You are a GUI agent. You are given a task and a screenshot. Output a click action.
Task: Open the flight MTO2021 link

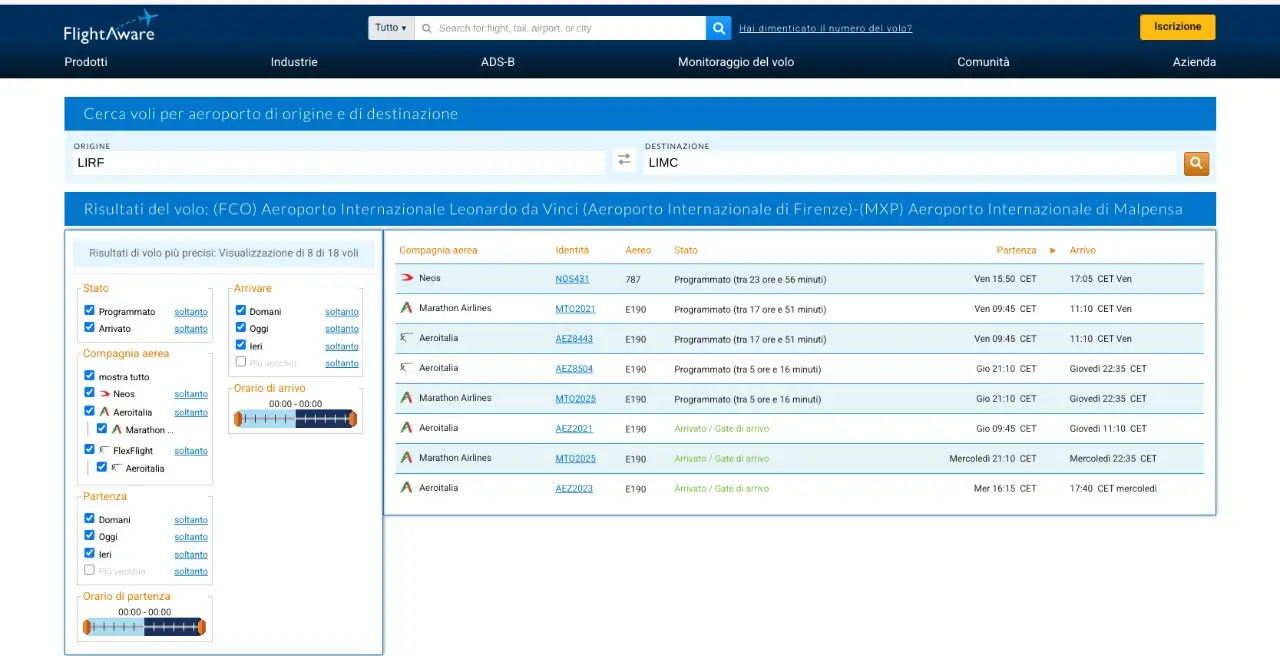point(575,309)
